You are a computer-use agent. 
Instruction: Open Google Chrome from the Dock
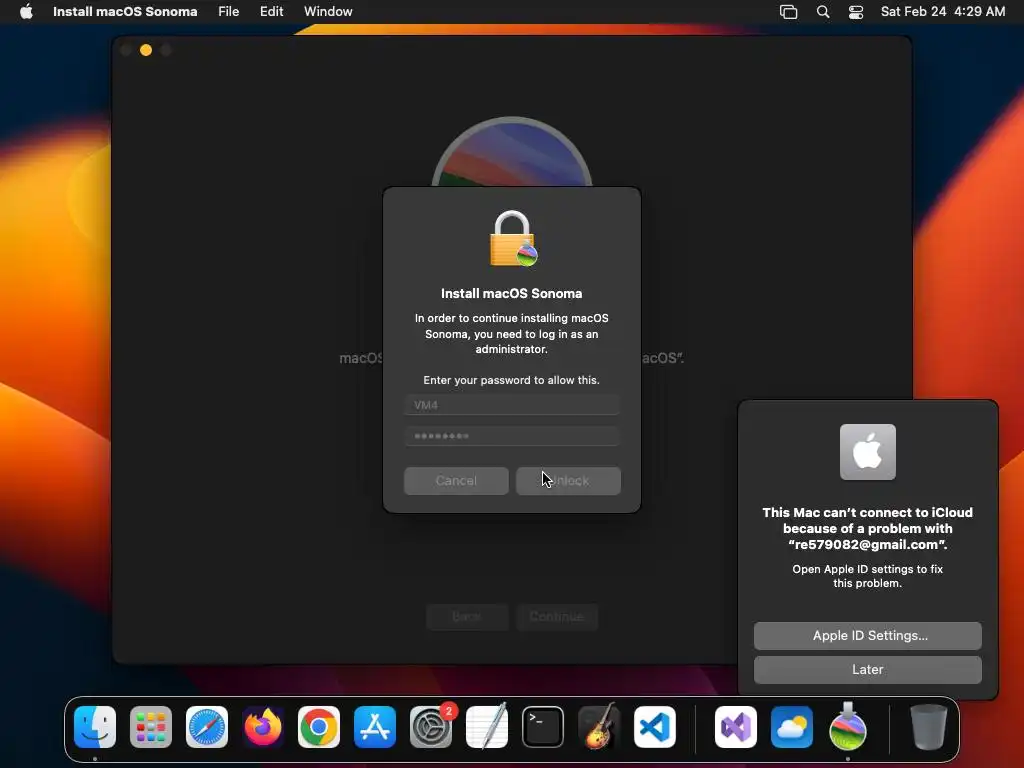click(x=319, y=727)
